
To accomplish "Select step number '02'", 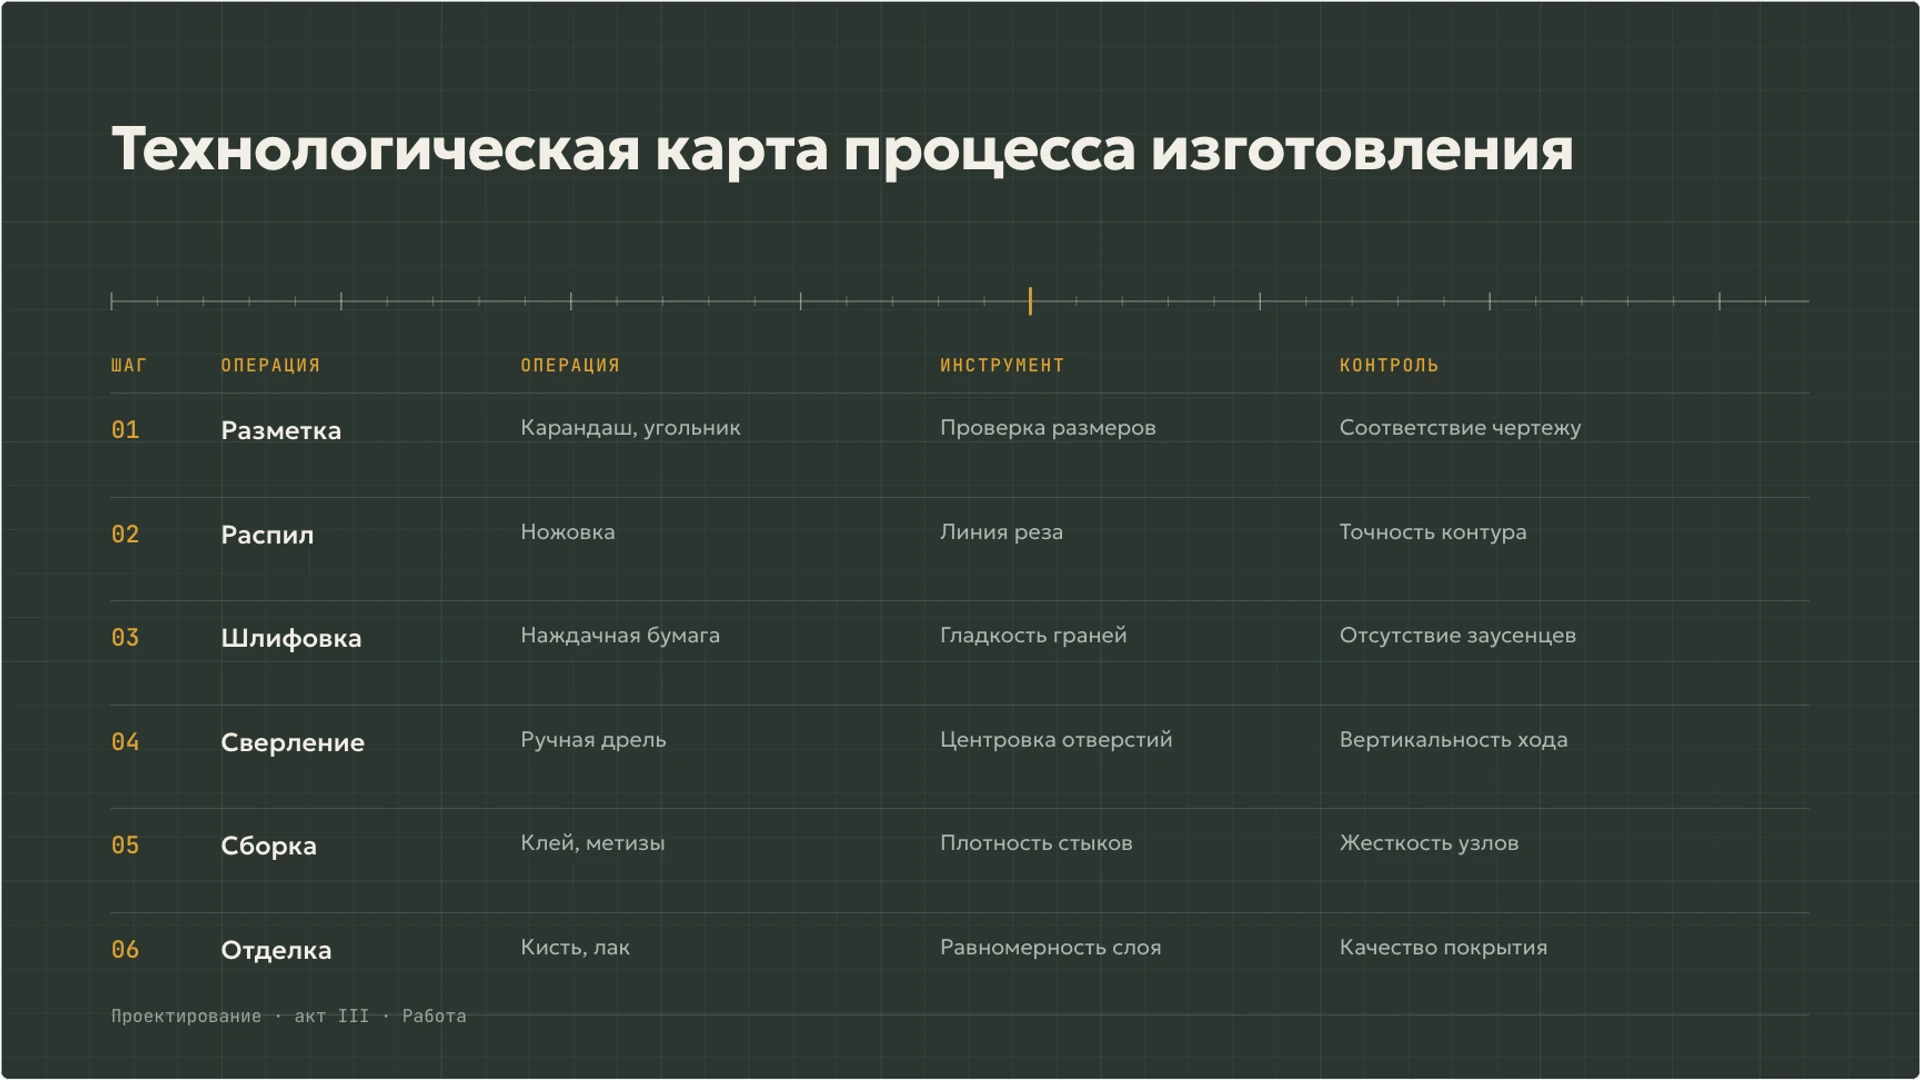I will pyautogui.click(x=125, y=534).
